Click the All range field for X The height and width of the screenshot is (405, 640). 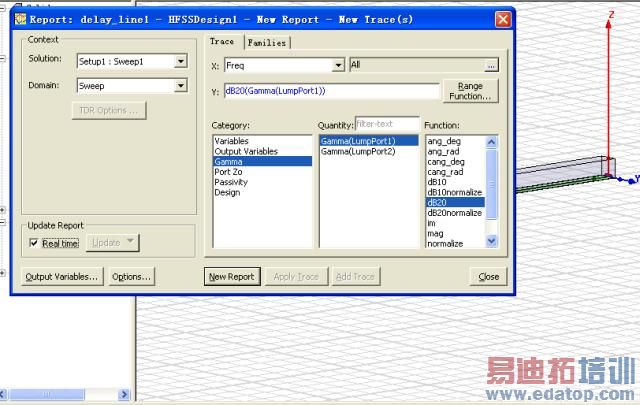tap(417, 65)
